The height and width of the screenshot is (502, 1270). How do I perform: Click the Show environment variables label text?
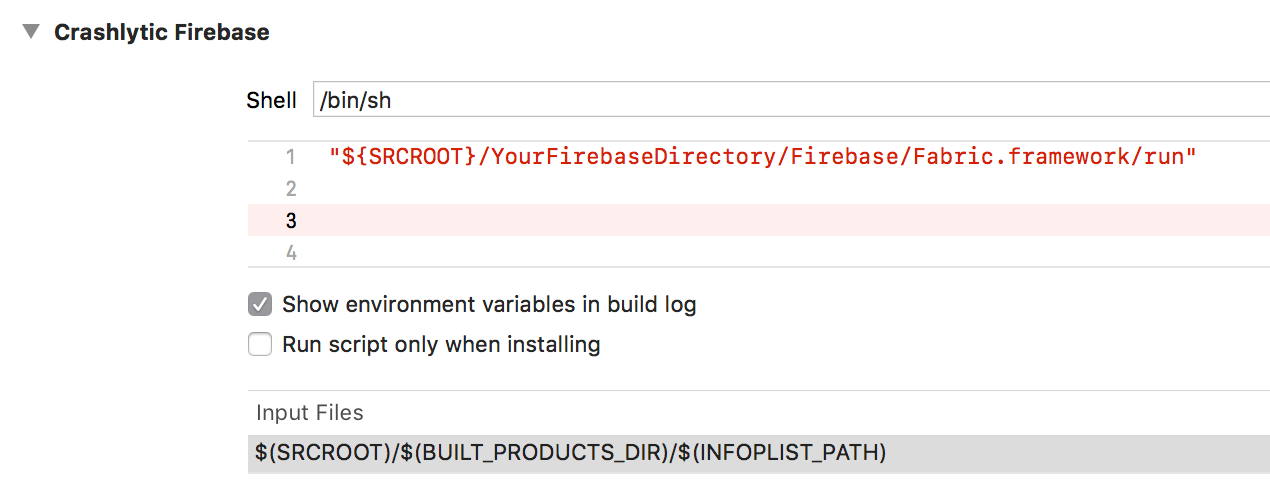coord(489,304)
